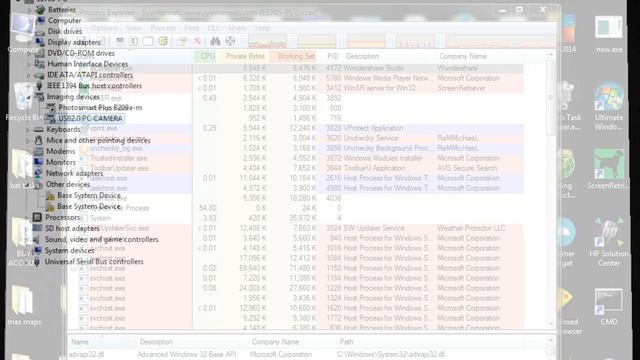This screenshot has width=640, height=360.
Task: Select the SD host adapters tree item
Action: point(72,228)
